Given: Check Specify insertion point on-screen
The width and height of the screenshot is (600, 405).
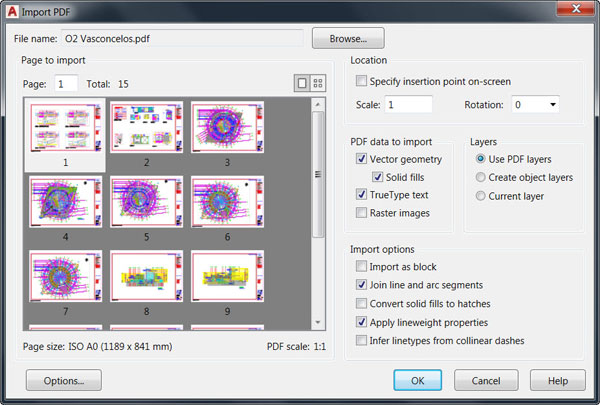Looking at the screenshot, I should coord(361,81).
